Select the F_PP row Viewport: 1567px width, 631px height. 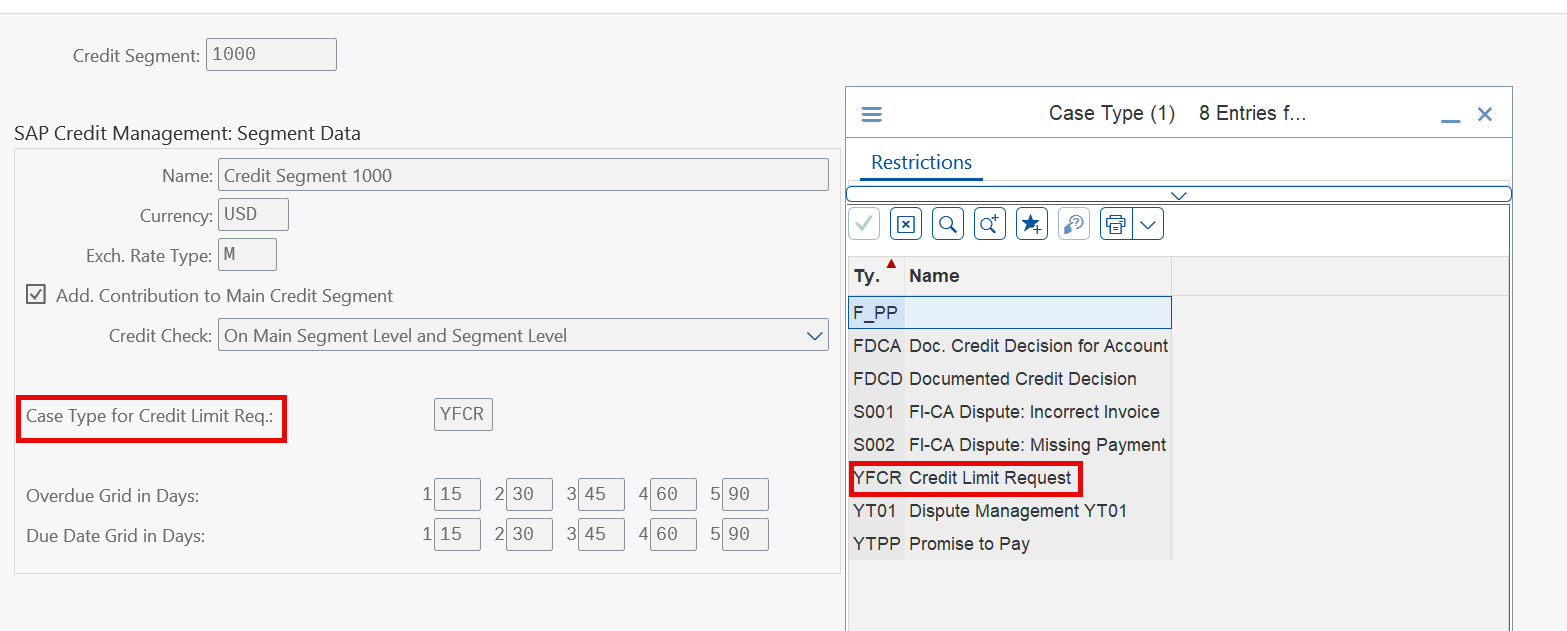[x=1010, y=313]
